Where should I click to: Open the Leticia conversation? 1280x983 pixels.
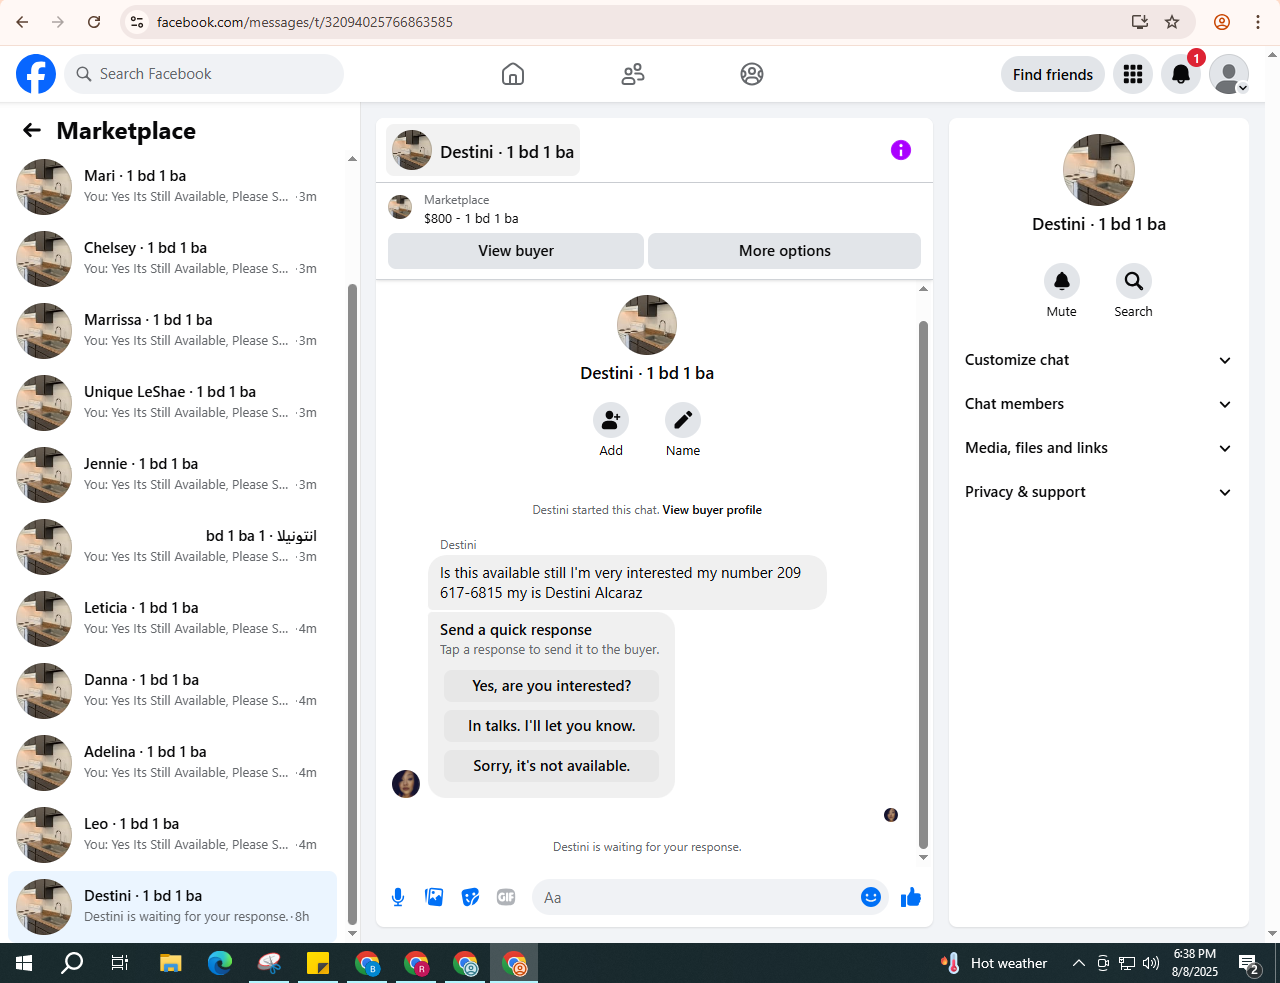tap(172, 618)
